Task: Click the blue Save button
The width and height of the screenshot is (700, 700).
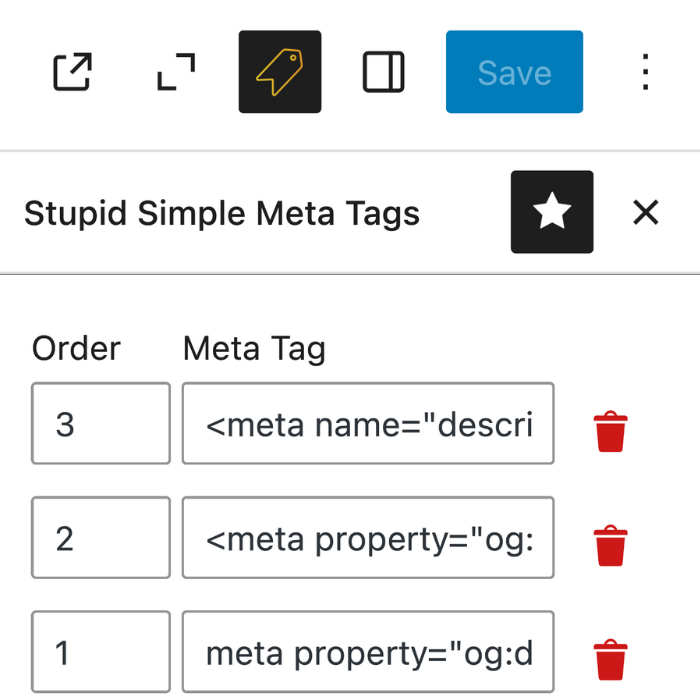Action: tap(514, 72)
